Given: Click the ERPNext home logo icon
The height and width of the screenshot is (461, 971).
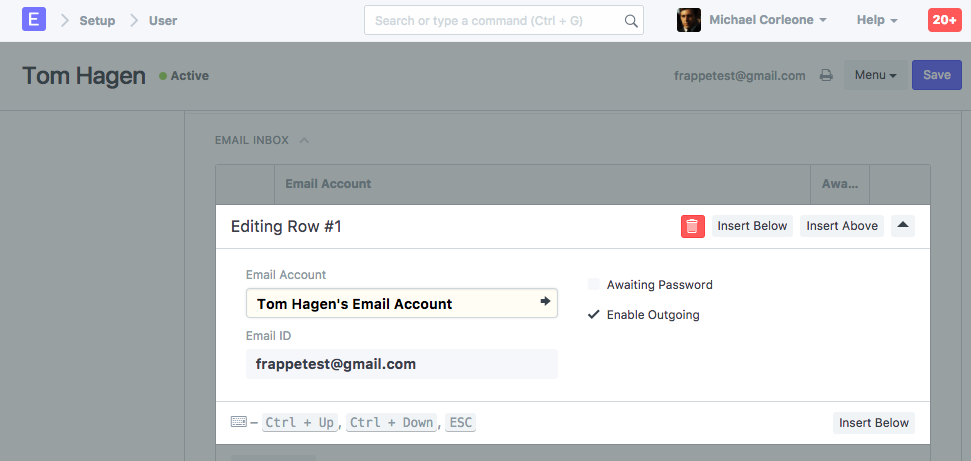Looking at the screenshot, I should click(34, 20).
